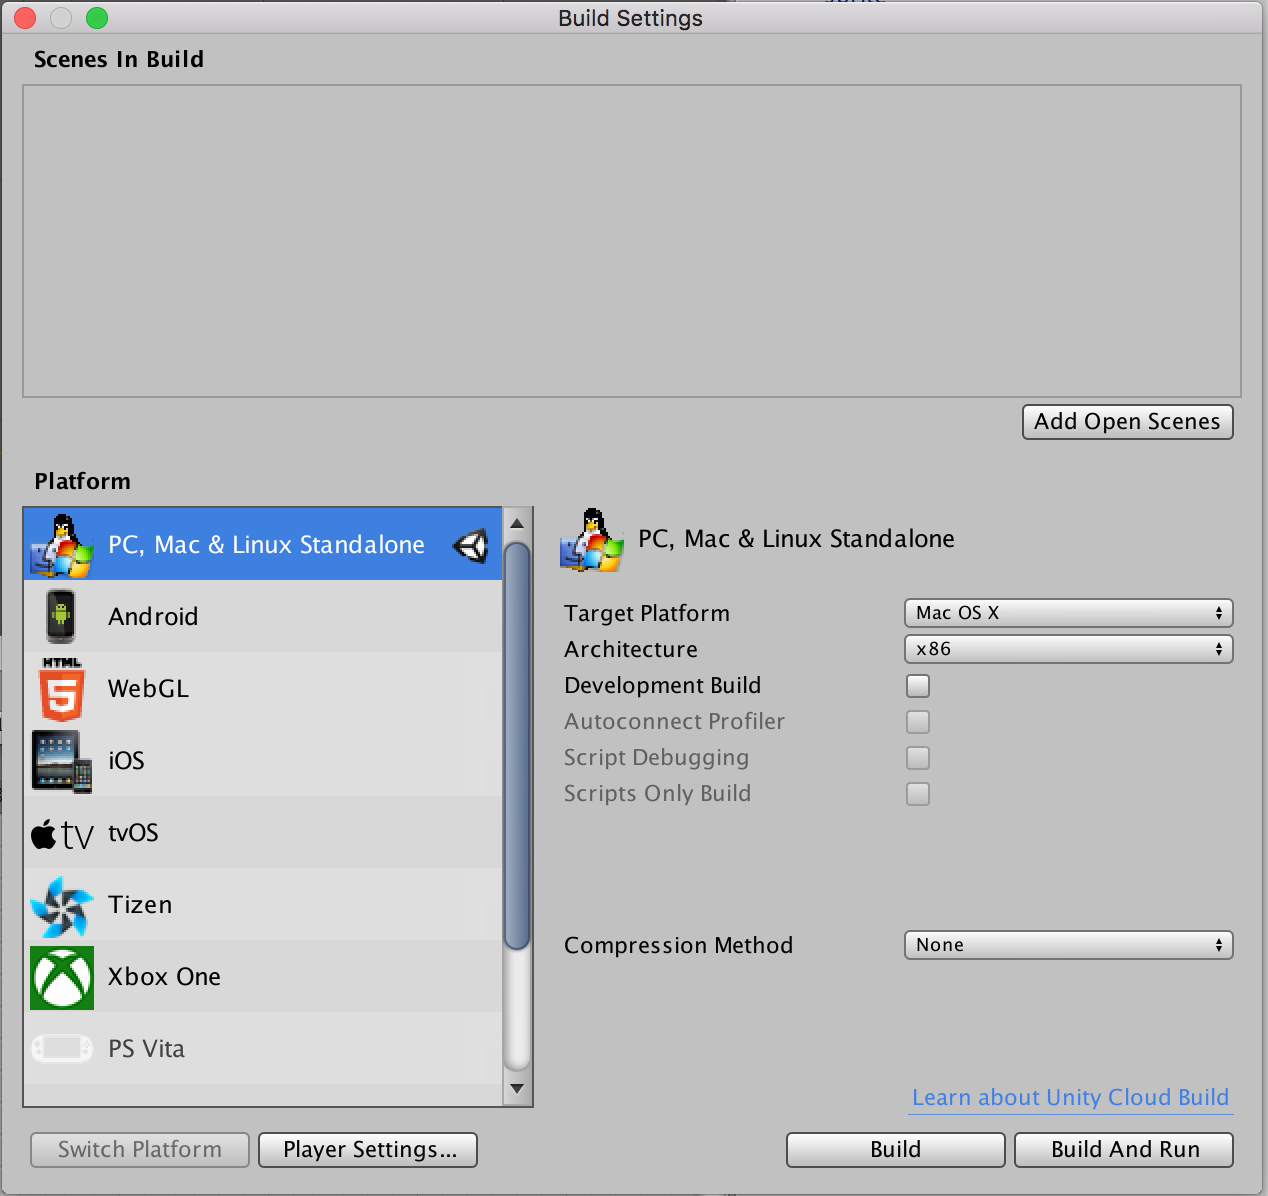Click inside the Scenes In Build list area
Viewport: 1268px width, 1196px height.
click(632, 241)
